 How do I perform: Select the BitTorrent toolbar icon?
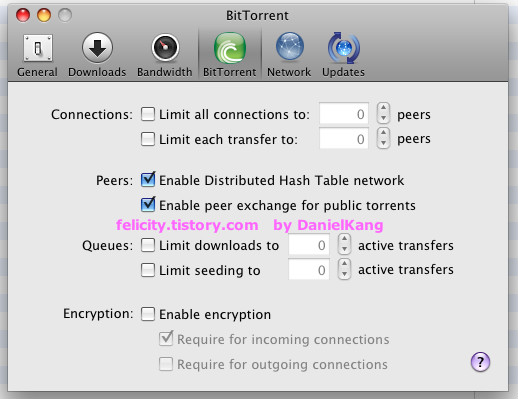pos(230,55)
